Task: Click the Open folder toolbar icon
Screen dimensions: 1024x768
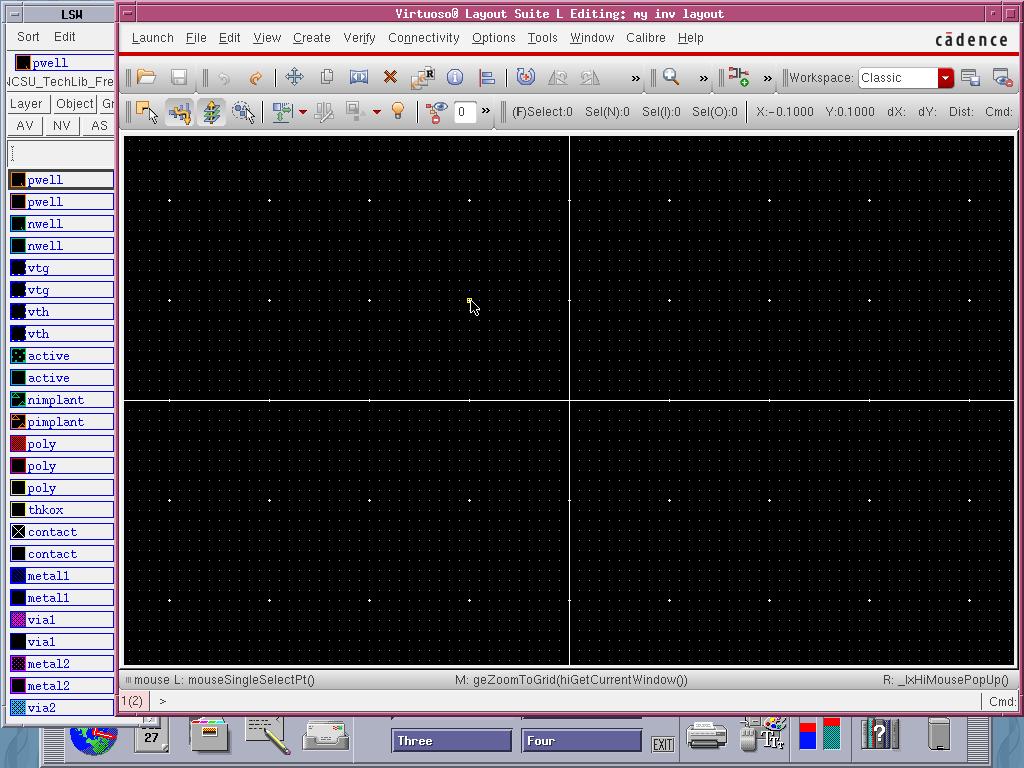Action: click(x=146, y=77)
